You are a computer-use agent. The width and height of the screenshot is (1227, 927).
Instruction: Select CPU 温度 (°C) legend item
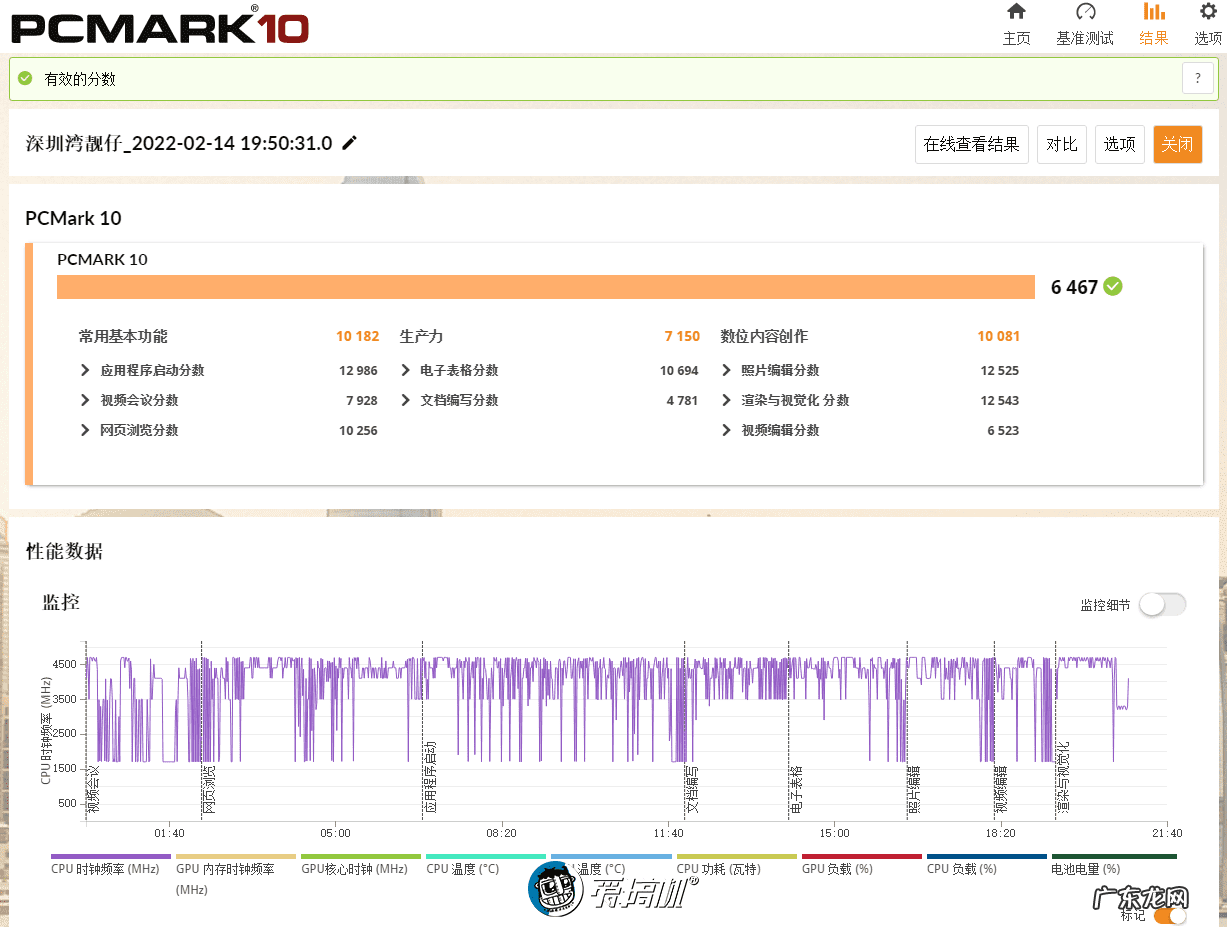[463, 869]
